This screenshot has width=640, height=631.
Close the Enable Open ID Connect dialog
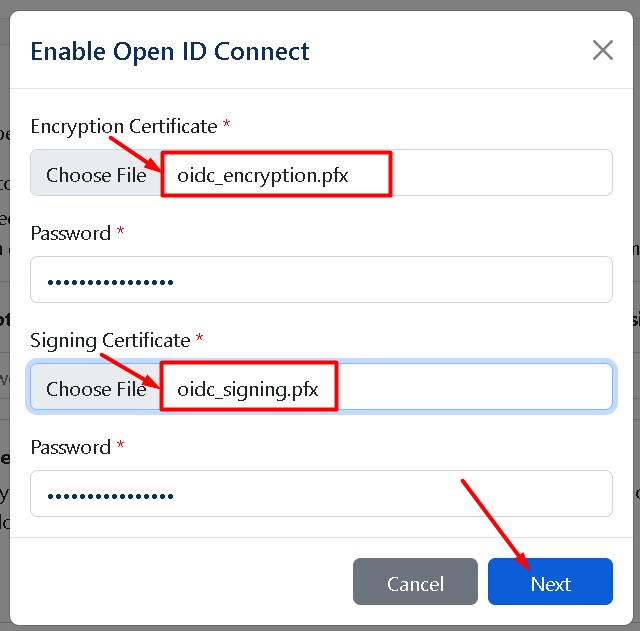click(602, 50)
